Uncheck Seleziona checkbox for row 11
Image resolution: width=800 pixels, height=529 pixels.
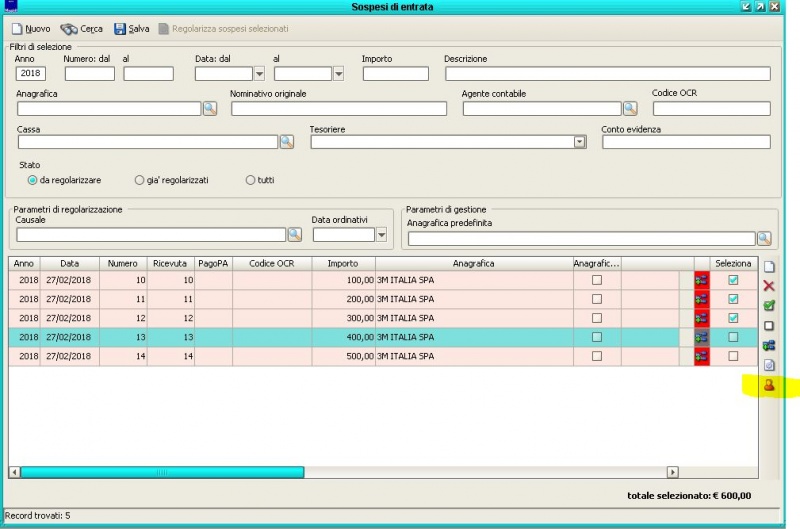(x=733, y=299)
